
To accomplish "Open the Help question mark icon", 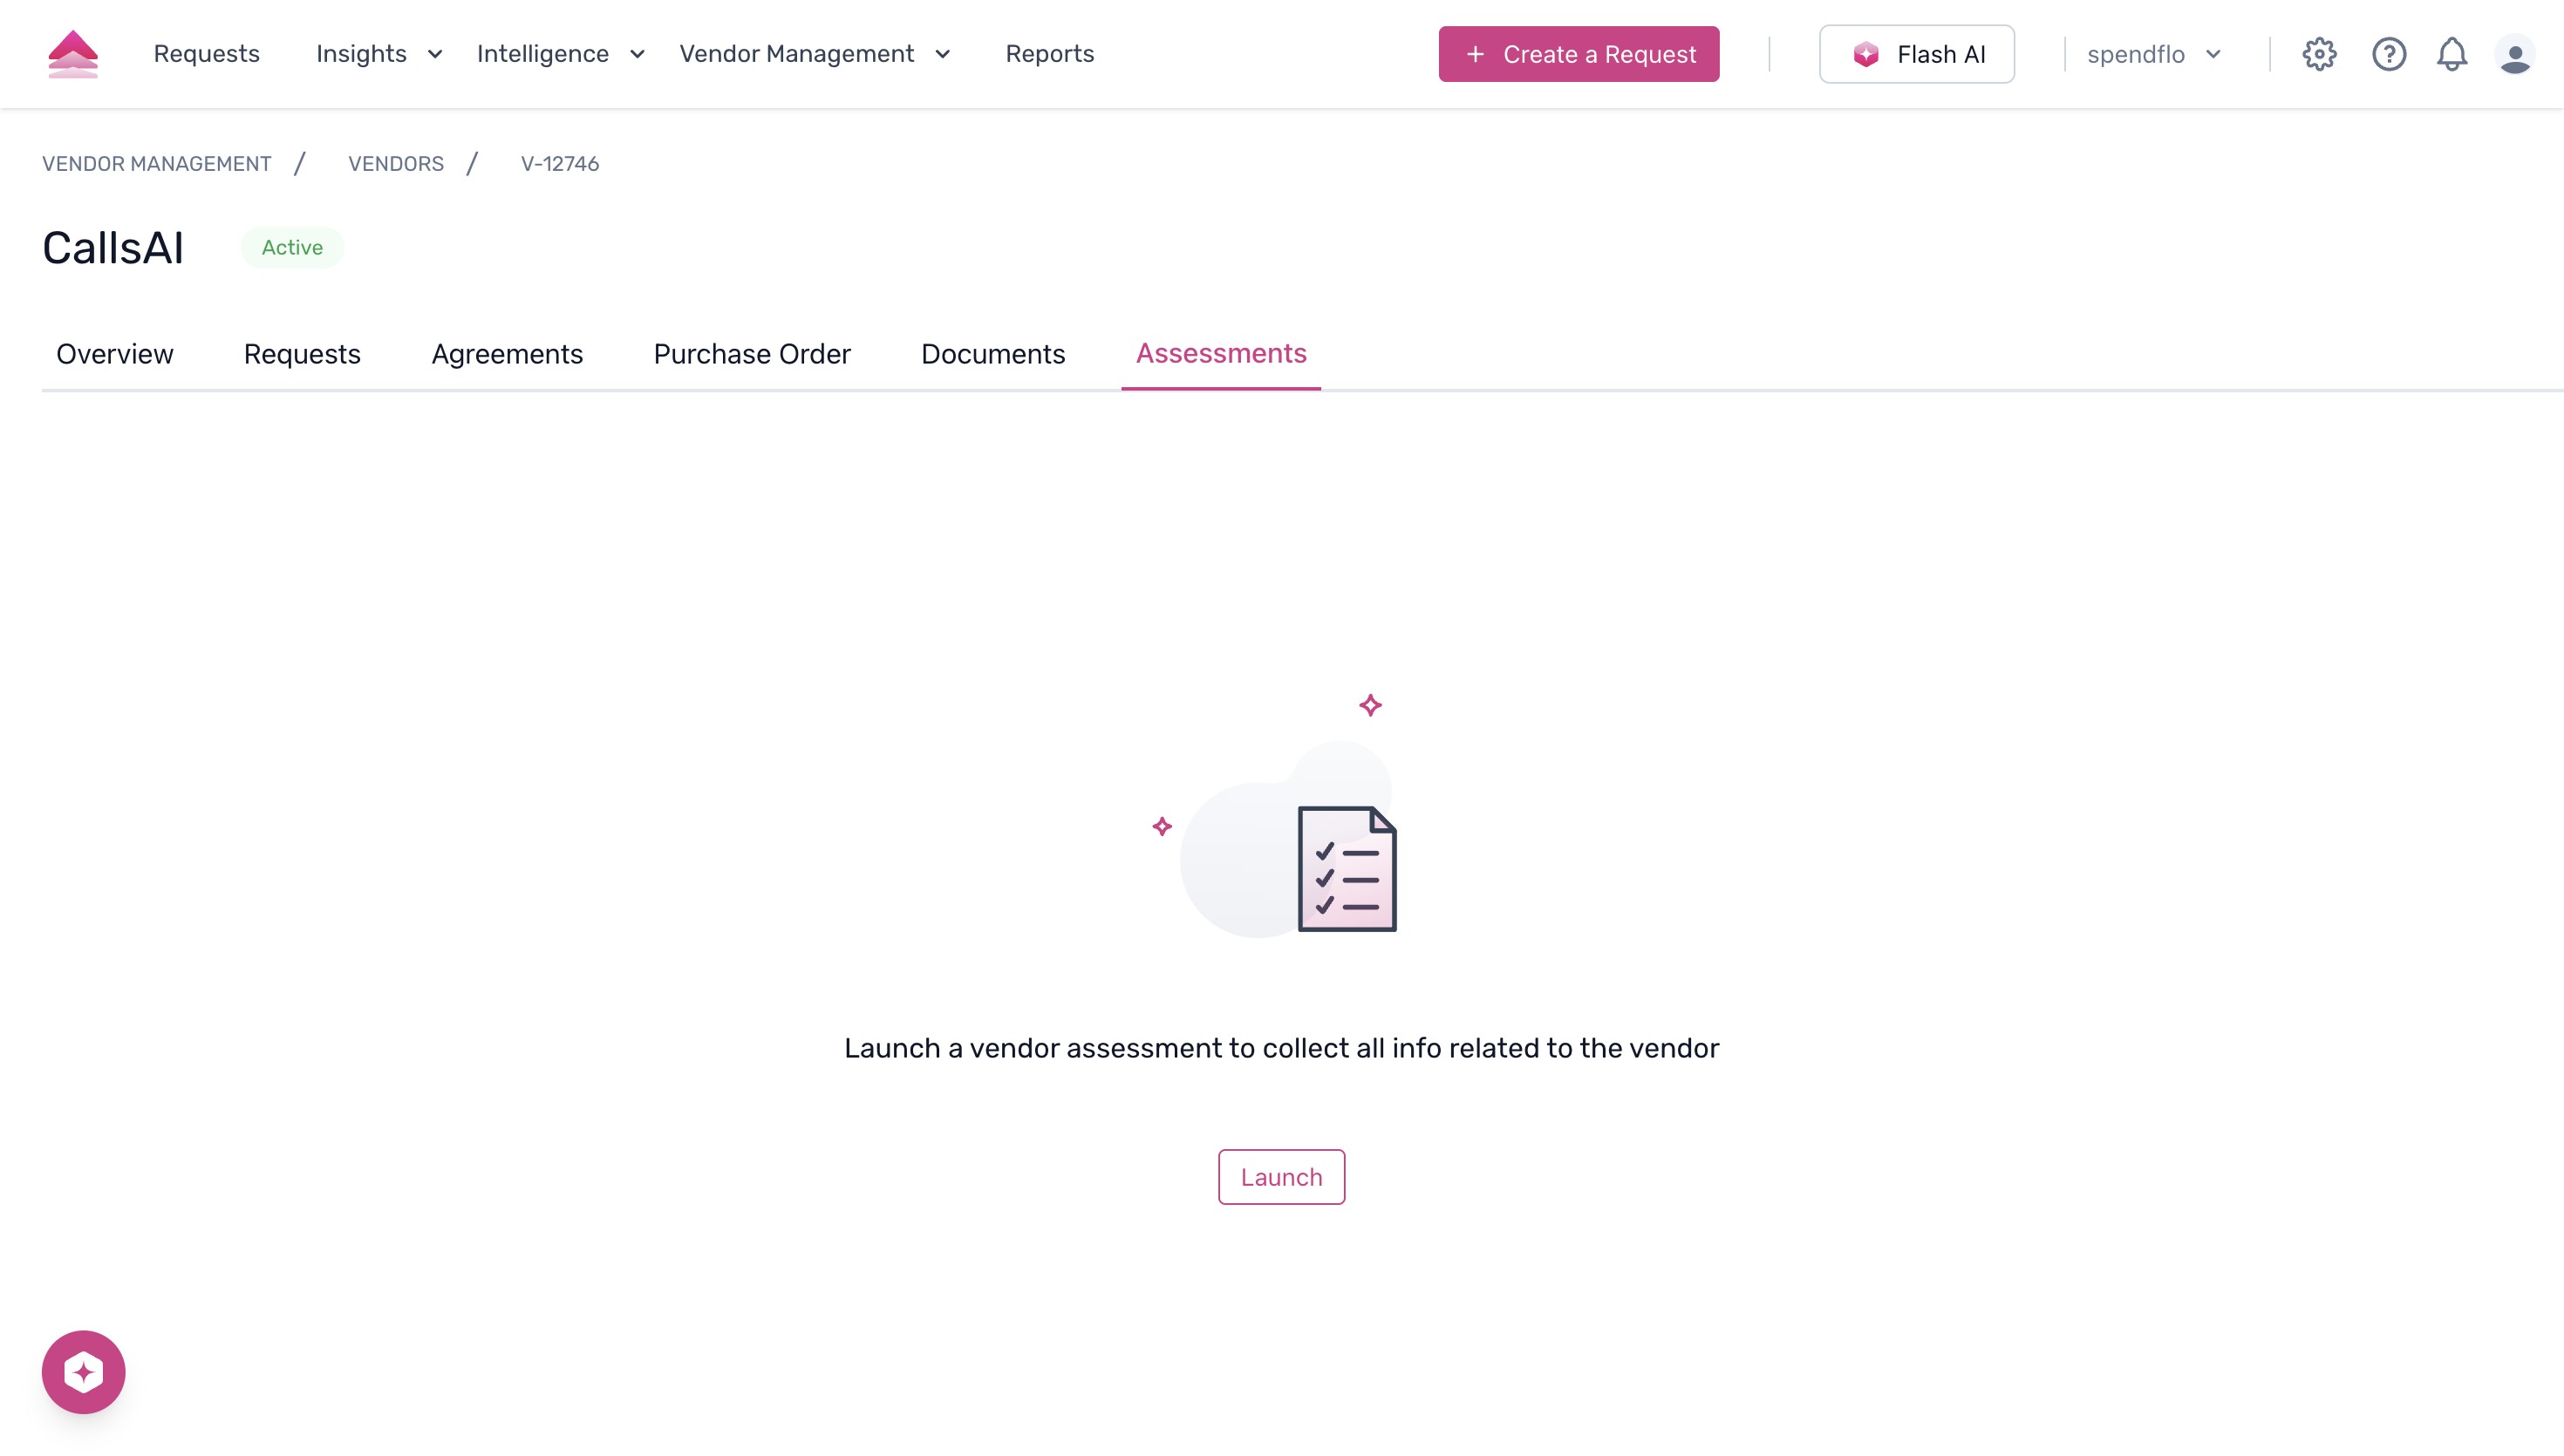I will coord(2389,54).
